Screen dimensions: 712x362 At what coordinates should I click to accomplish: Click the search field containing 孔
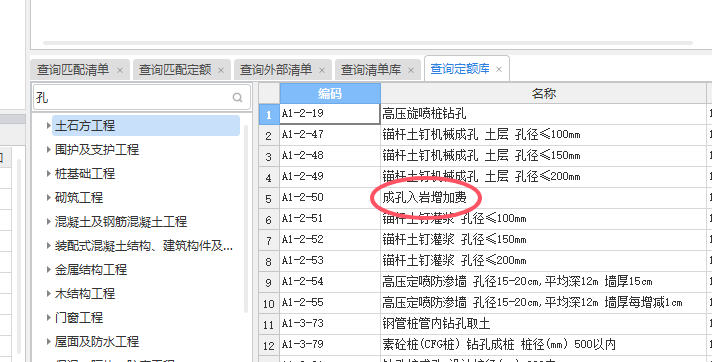click(142, 97)
